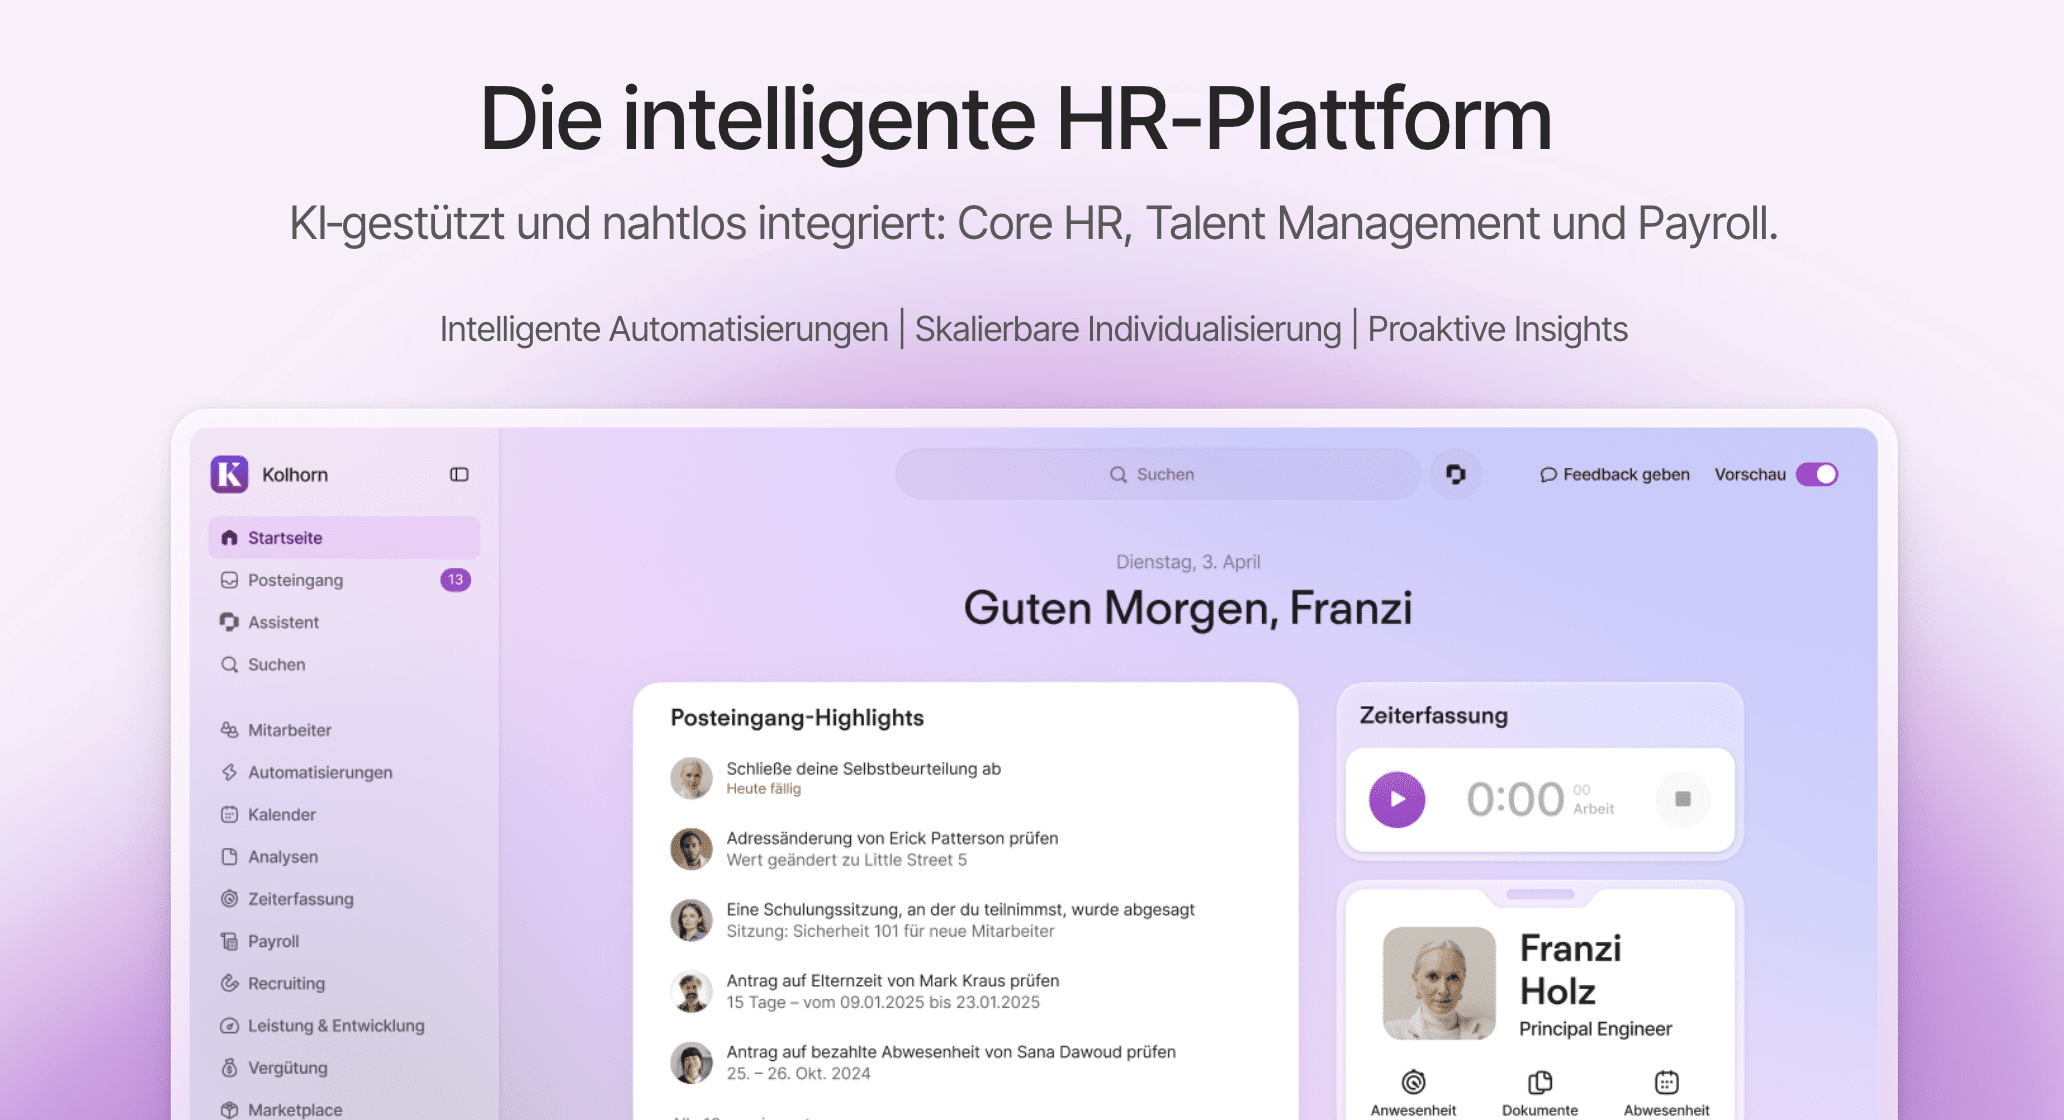
Task: Open the AI assistant round button in header
Action: click(1456, 474)
